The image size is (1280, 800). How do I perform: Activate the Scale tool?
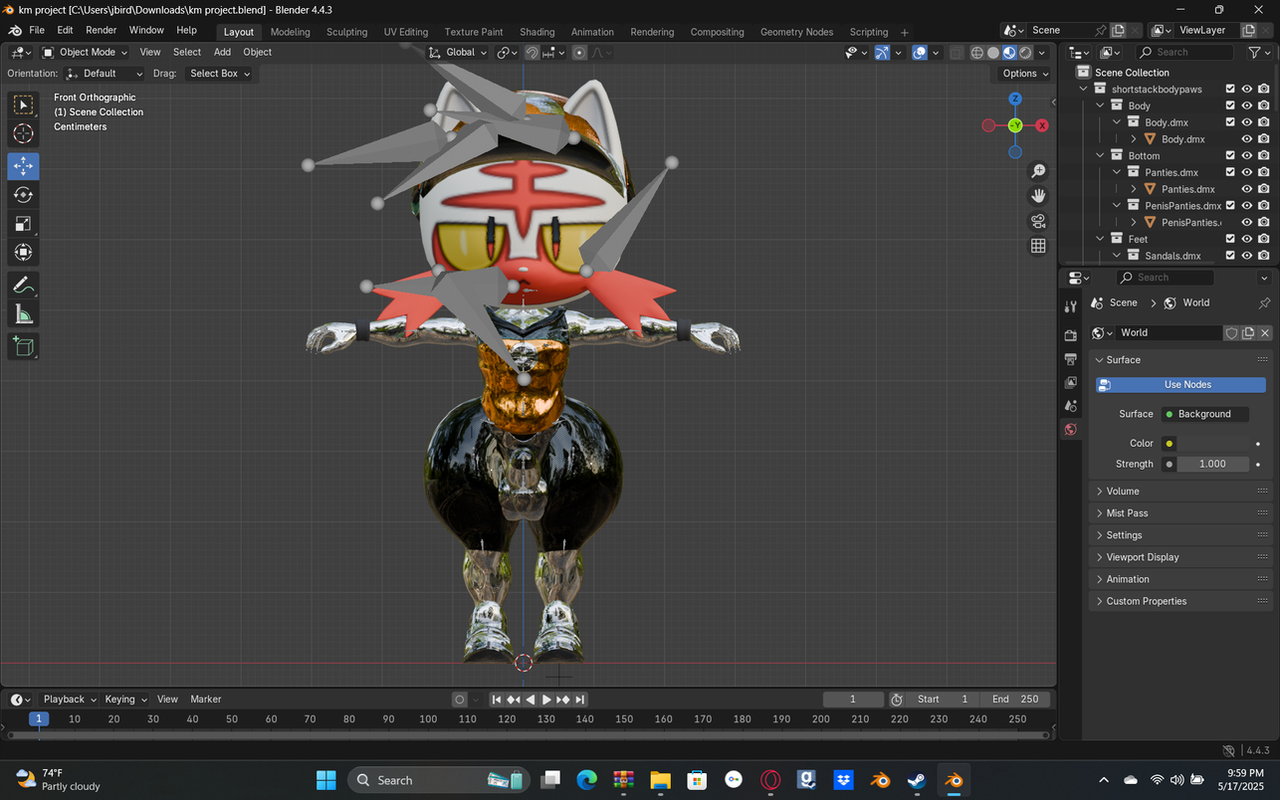tap(23, 224)
